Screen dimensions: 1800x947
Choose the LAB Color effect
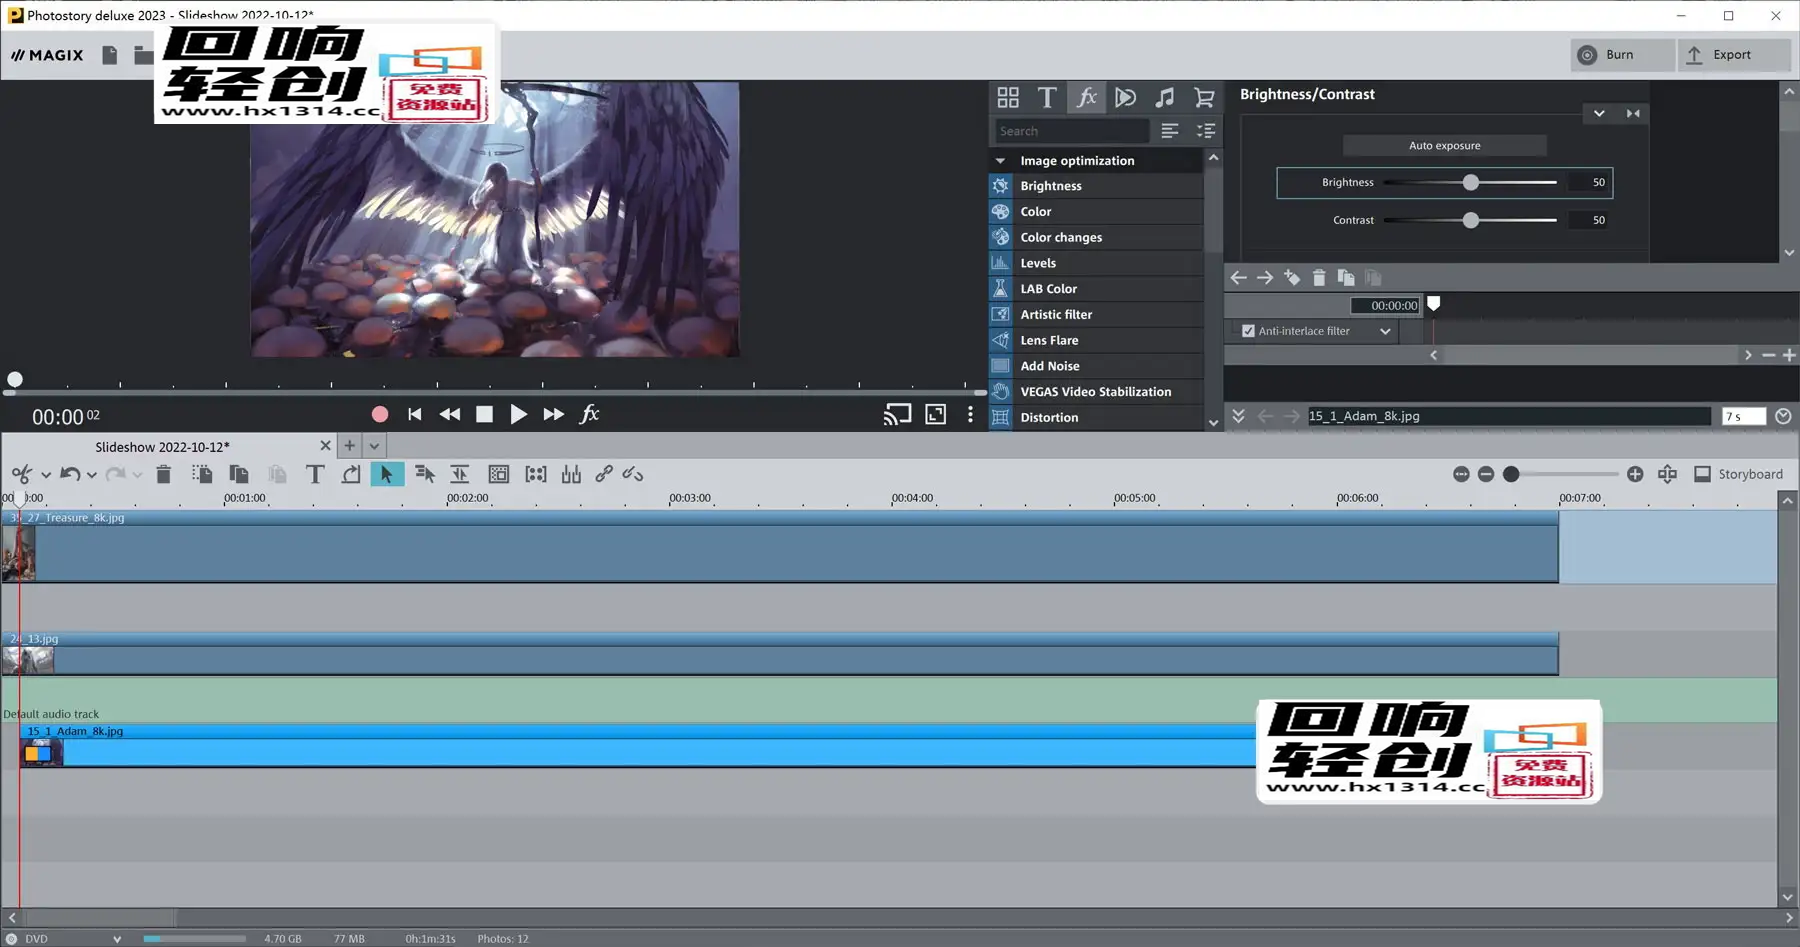pos(1096,289)
